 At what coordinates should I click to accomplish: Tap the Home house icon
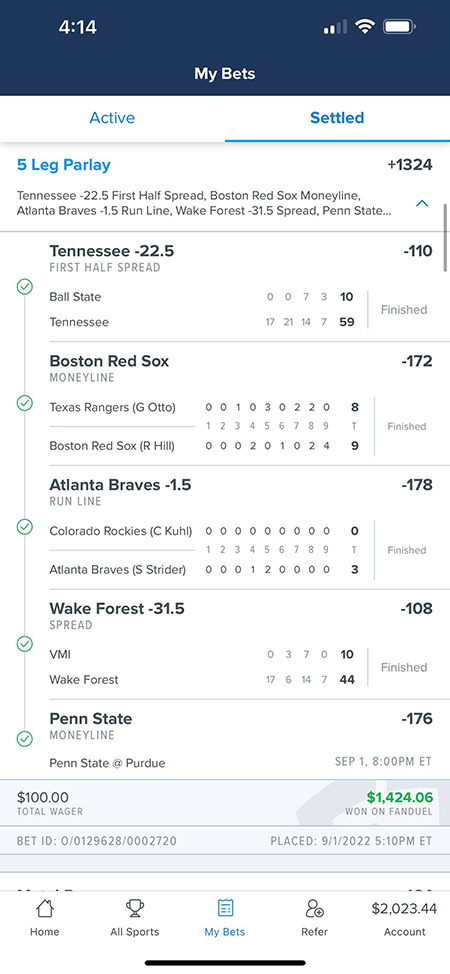tap(45, 909)
